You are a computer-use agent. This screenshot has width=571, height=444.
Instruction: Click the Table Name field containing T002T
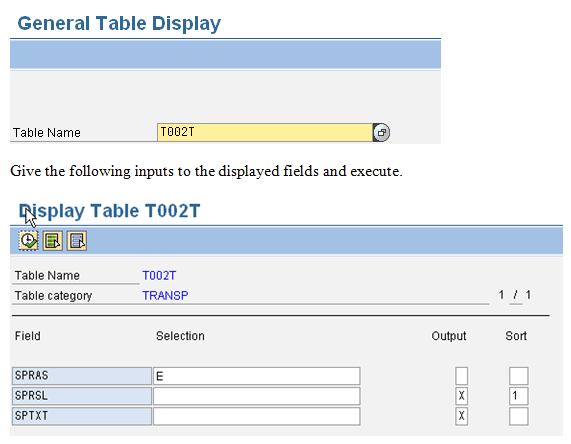265,132
